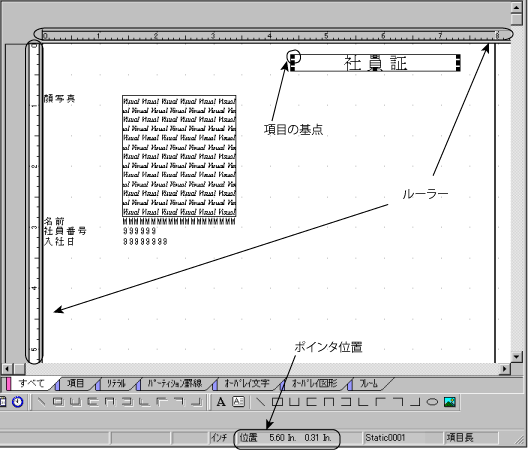
Task: Select the double-line U-shaped partition border tool
Action: [76, 402]
